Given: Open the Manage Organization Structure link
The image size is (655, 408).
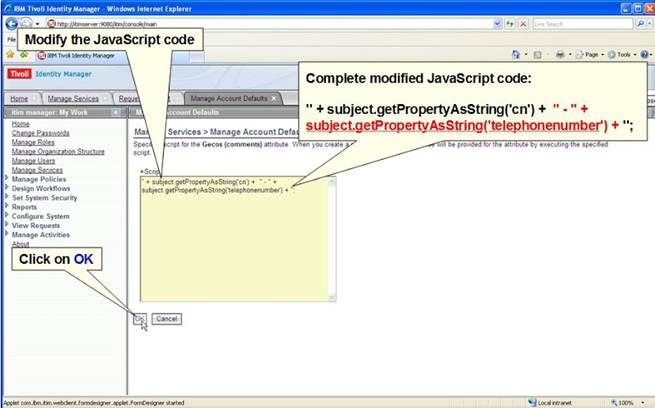Looking at the screenshot, I should (x=58, y=152).
